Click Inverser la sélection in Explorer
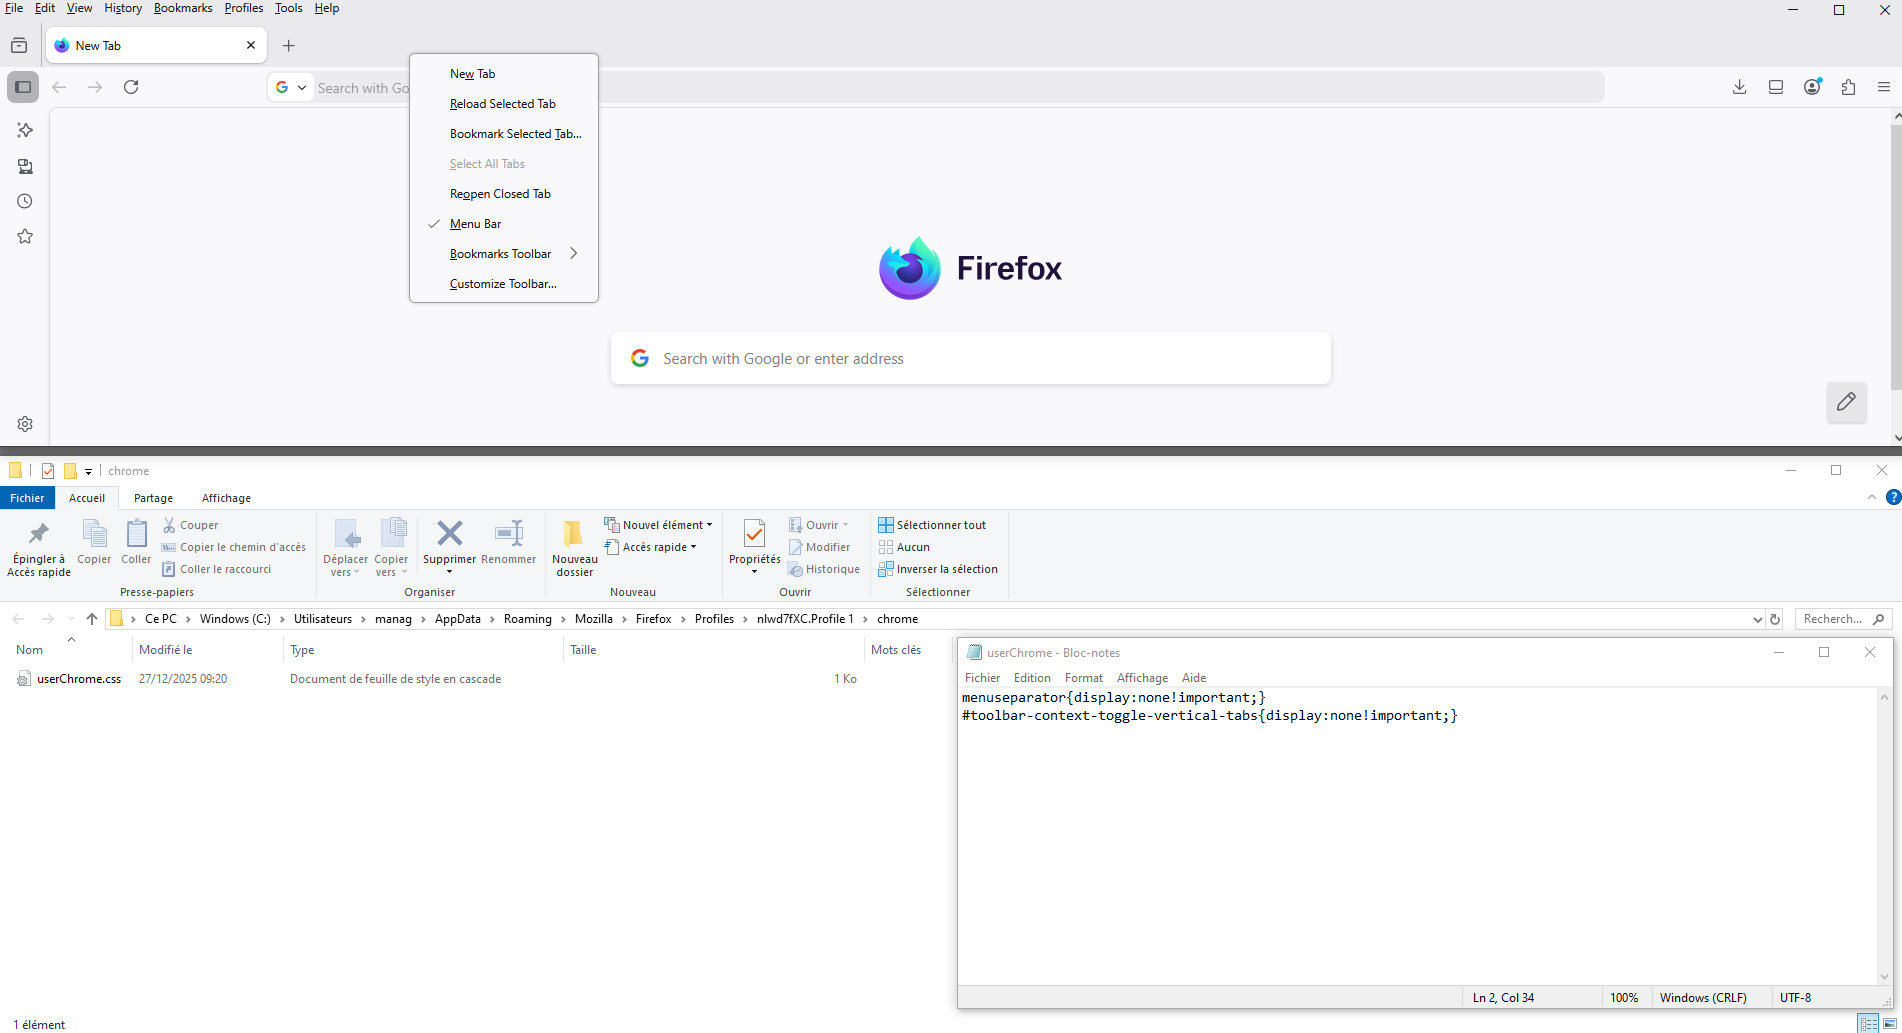 click(x=938, y=569)
